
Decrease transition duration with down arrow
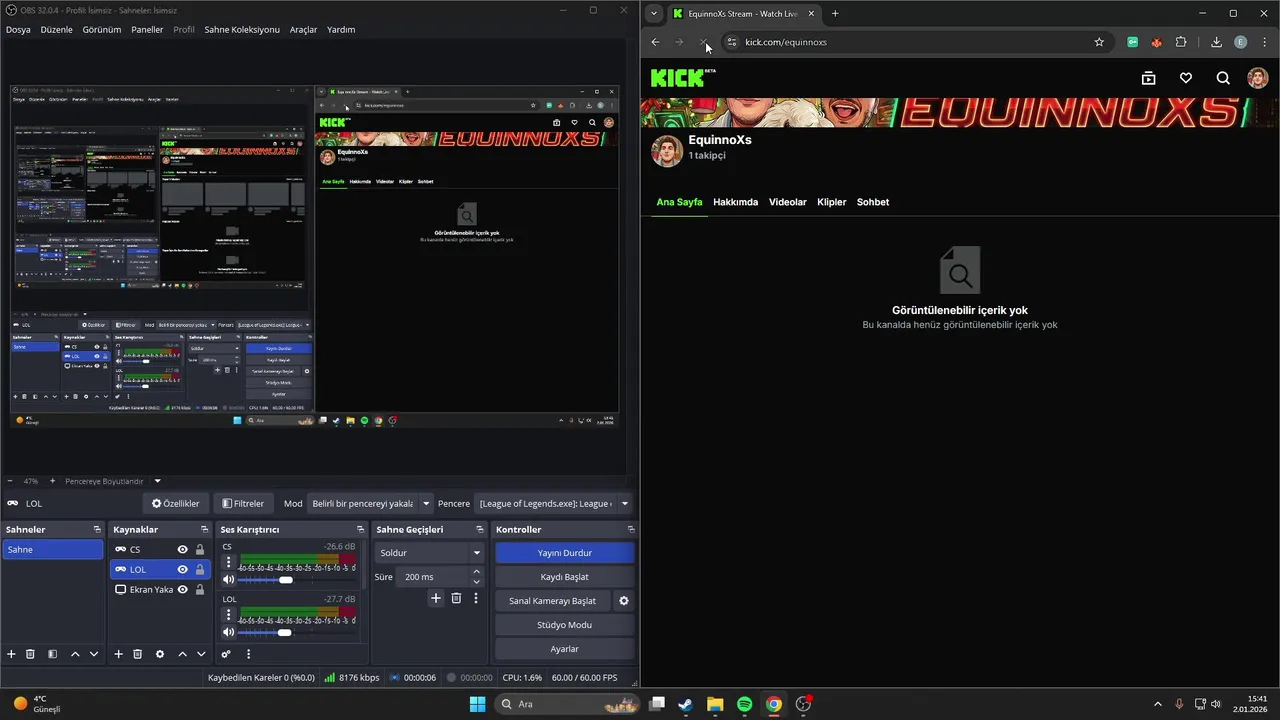pos(476,582)
